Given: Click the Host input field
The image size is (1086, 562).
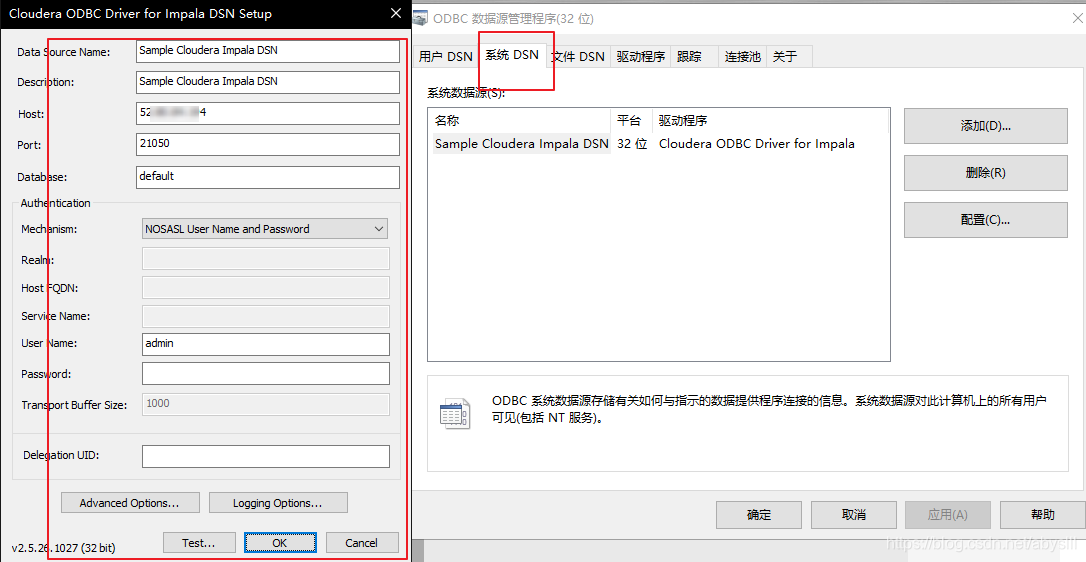Looking at the screenshot, I should 268,113.
